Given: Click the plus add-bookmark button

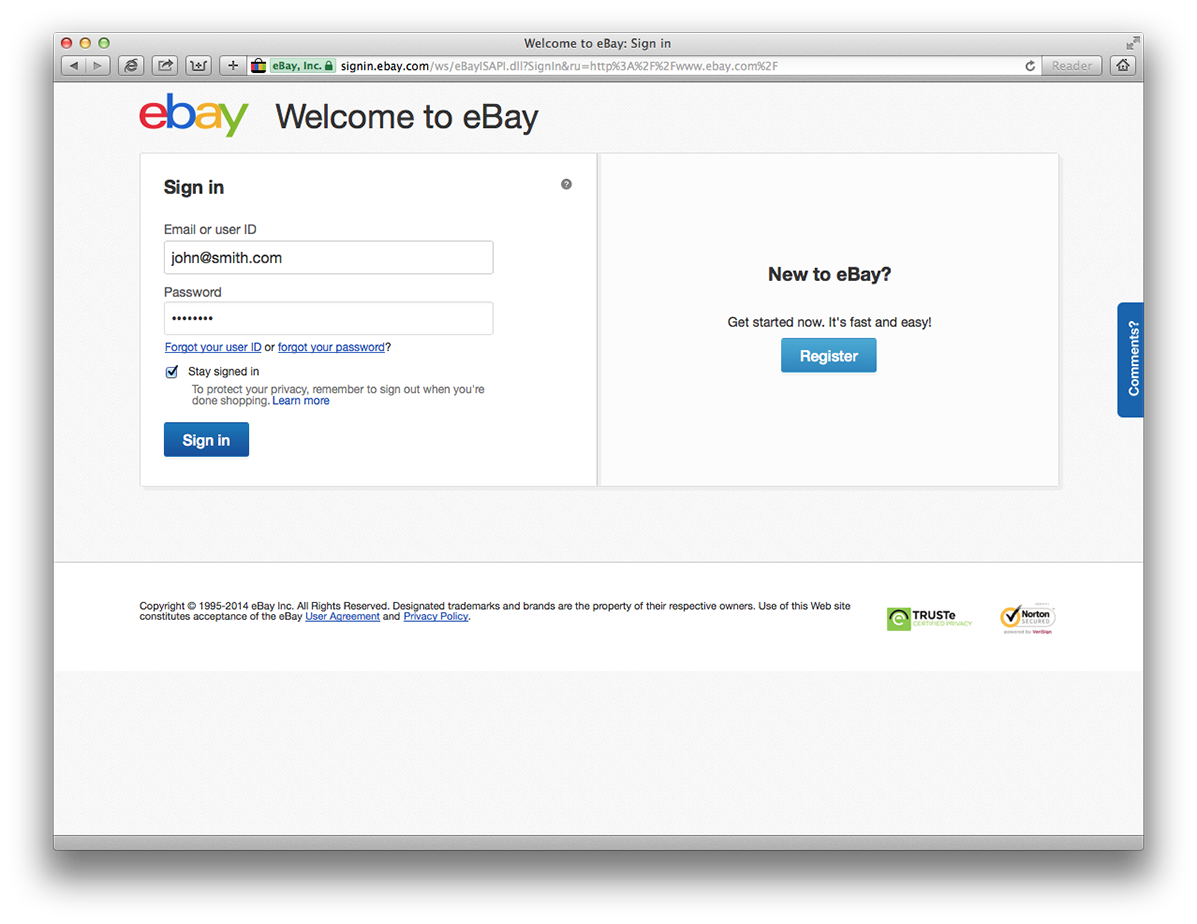Looking at the screenshot, I should 233,66.
